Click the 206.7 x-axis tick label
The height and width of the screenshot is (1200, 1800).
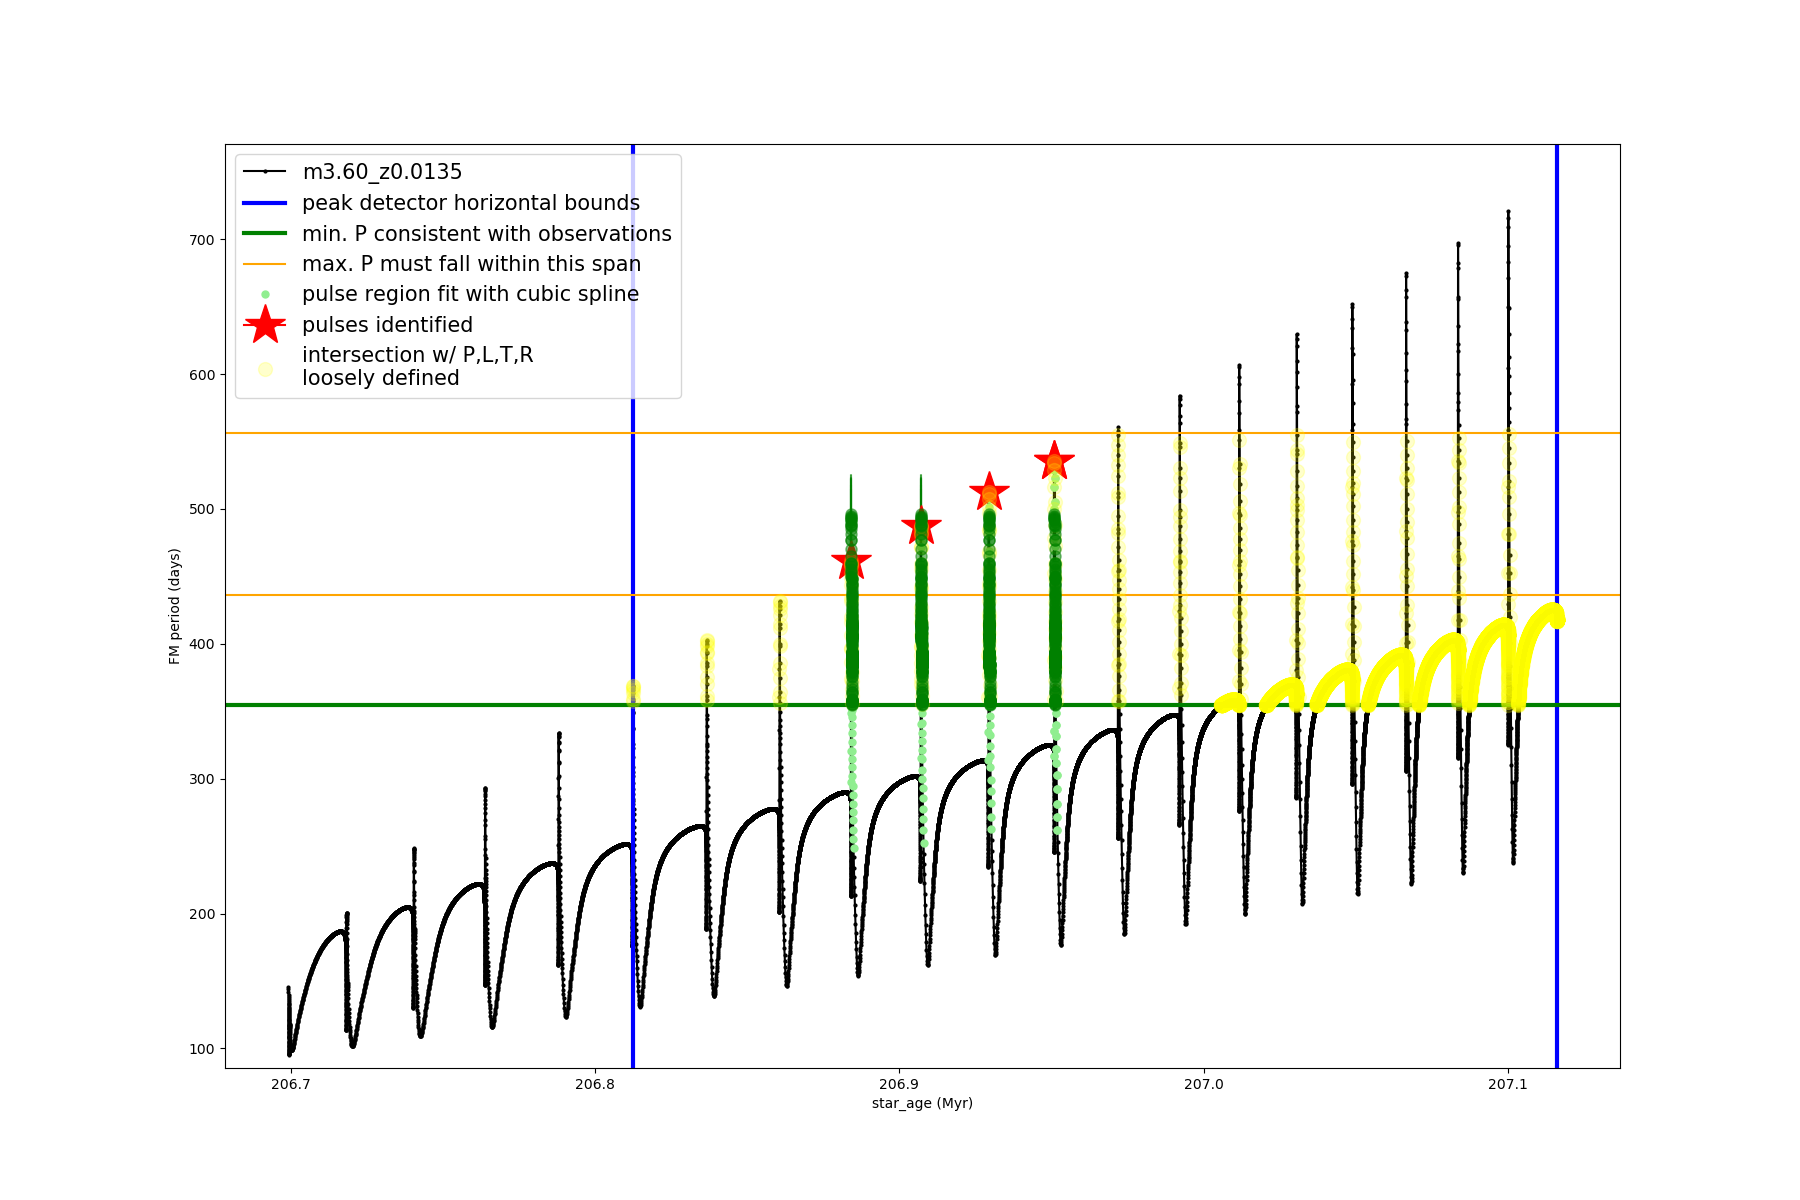click(290, 1084)
